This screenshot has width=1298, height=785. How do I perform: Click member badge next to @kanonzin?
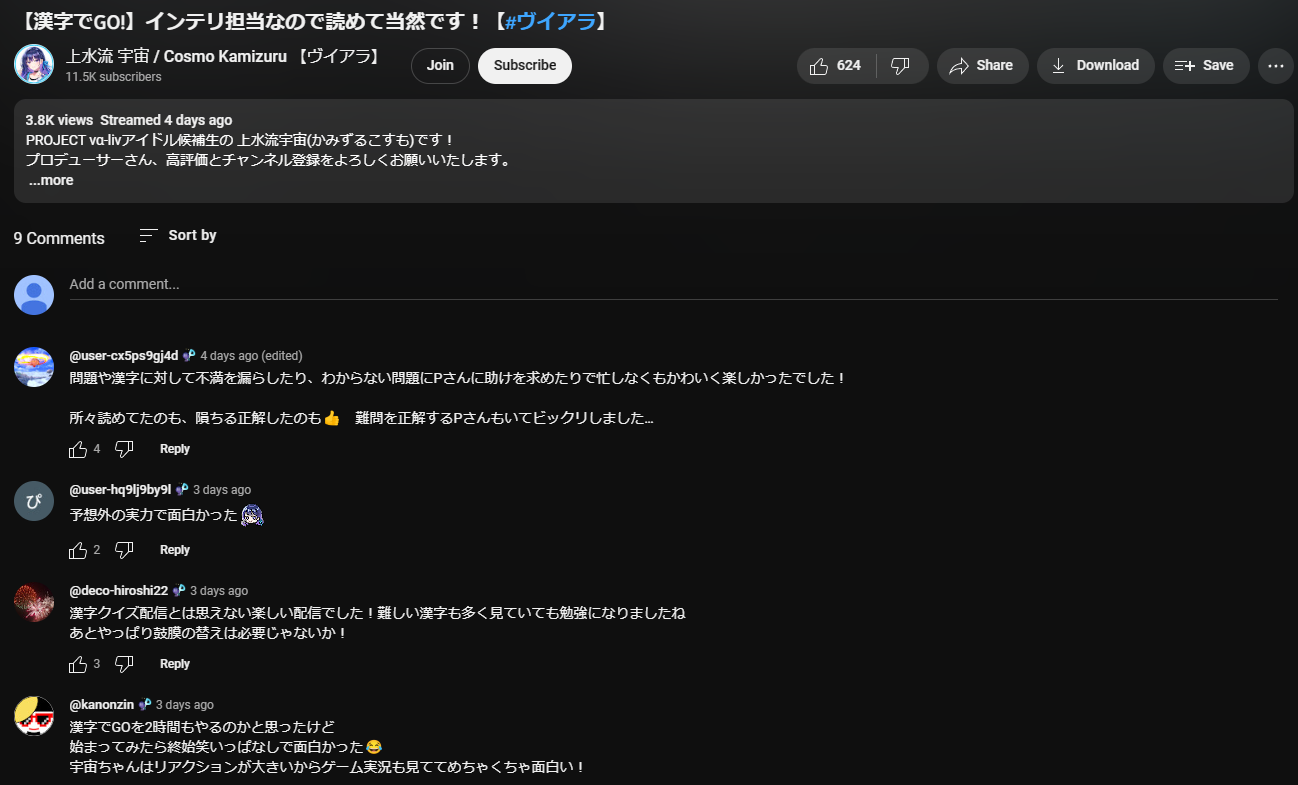click(x=145, y=705)
